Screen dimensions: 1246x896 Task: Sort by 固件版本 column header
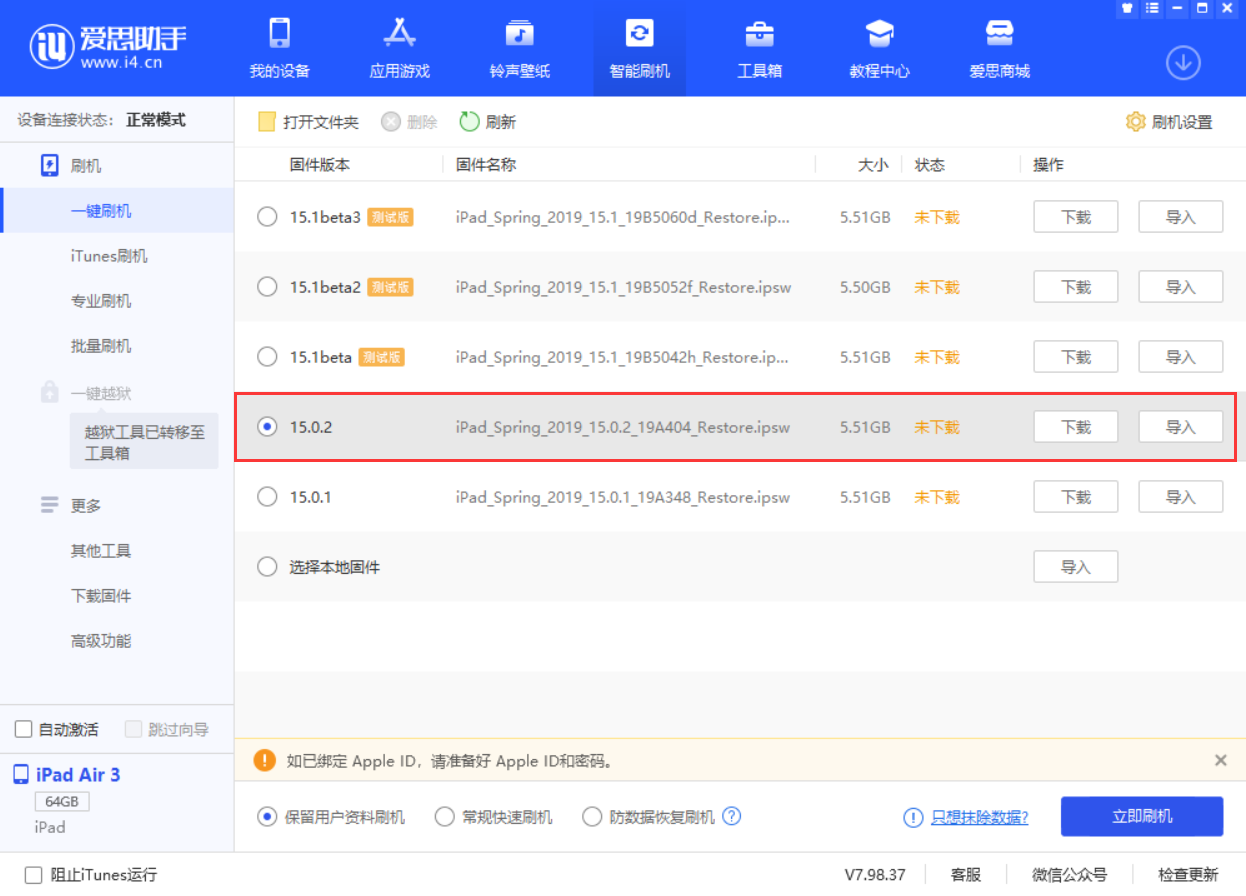pyautogui.click(x=320, y=165)
